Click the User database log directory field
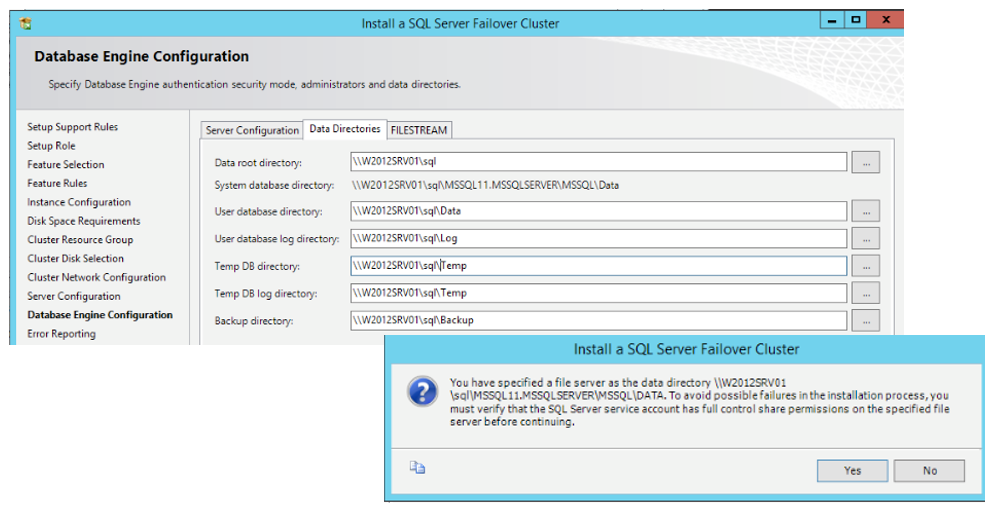 point(598,238)
